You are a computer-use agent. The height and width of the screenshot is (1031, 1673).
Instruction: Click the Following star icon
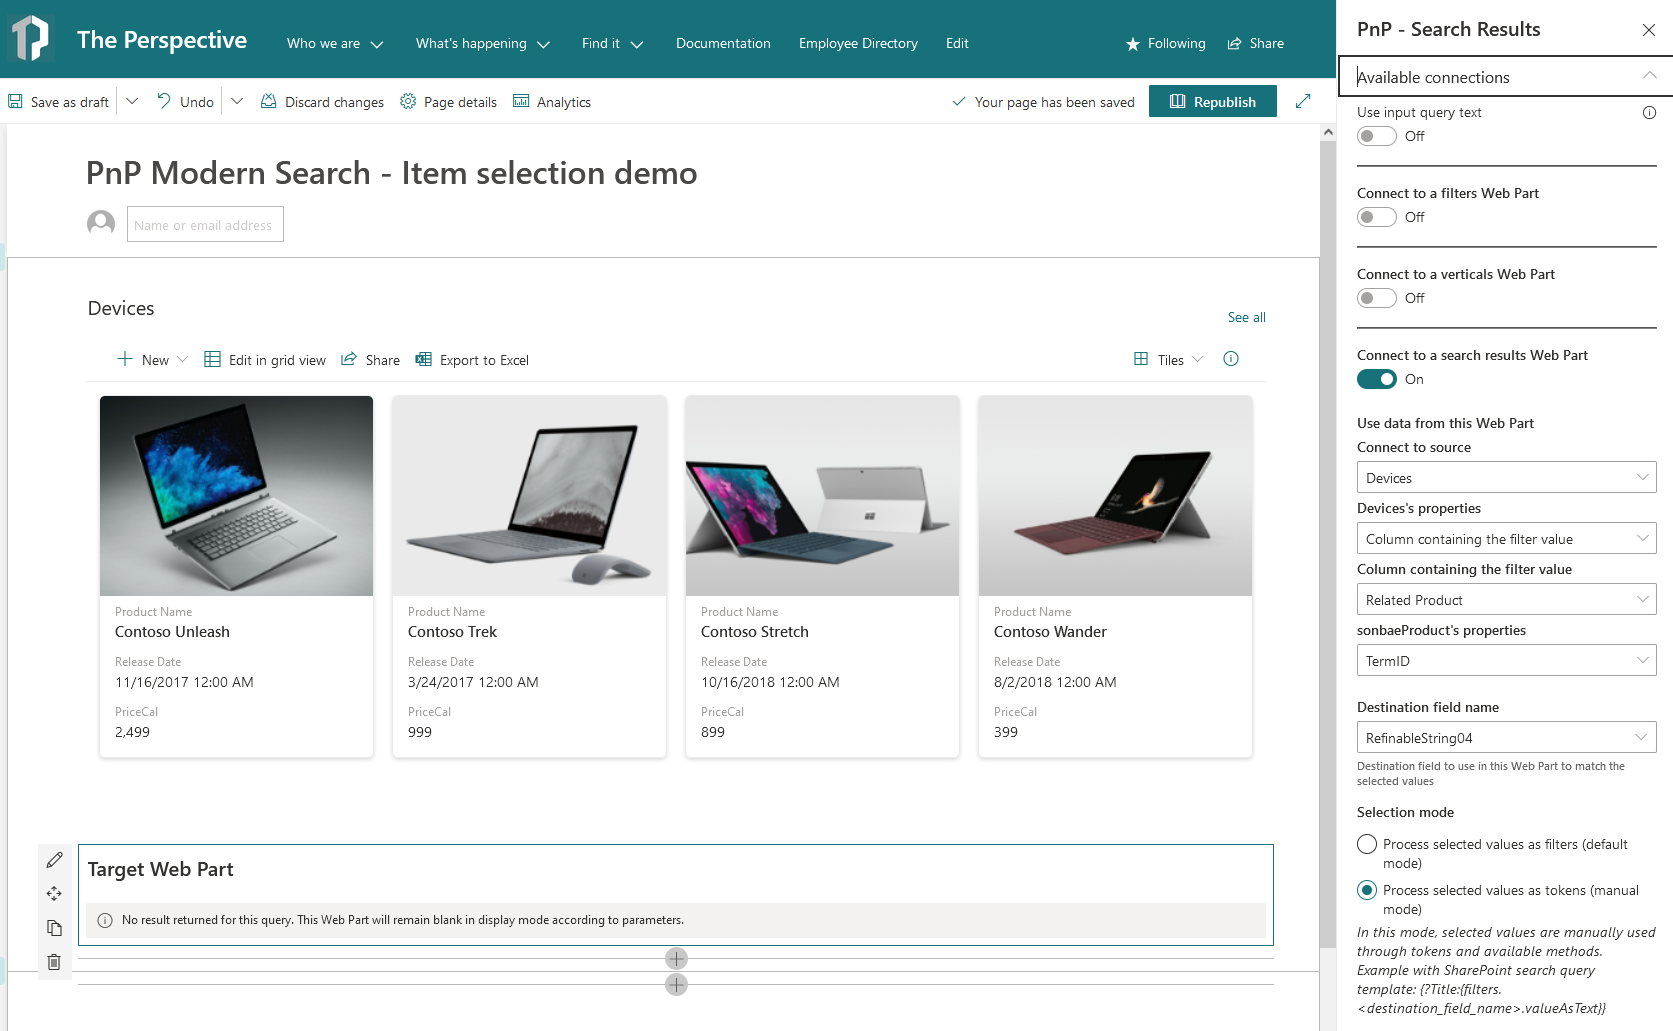click(1132, 44)
